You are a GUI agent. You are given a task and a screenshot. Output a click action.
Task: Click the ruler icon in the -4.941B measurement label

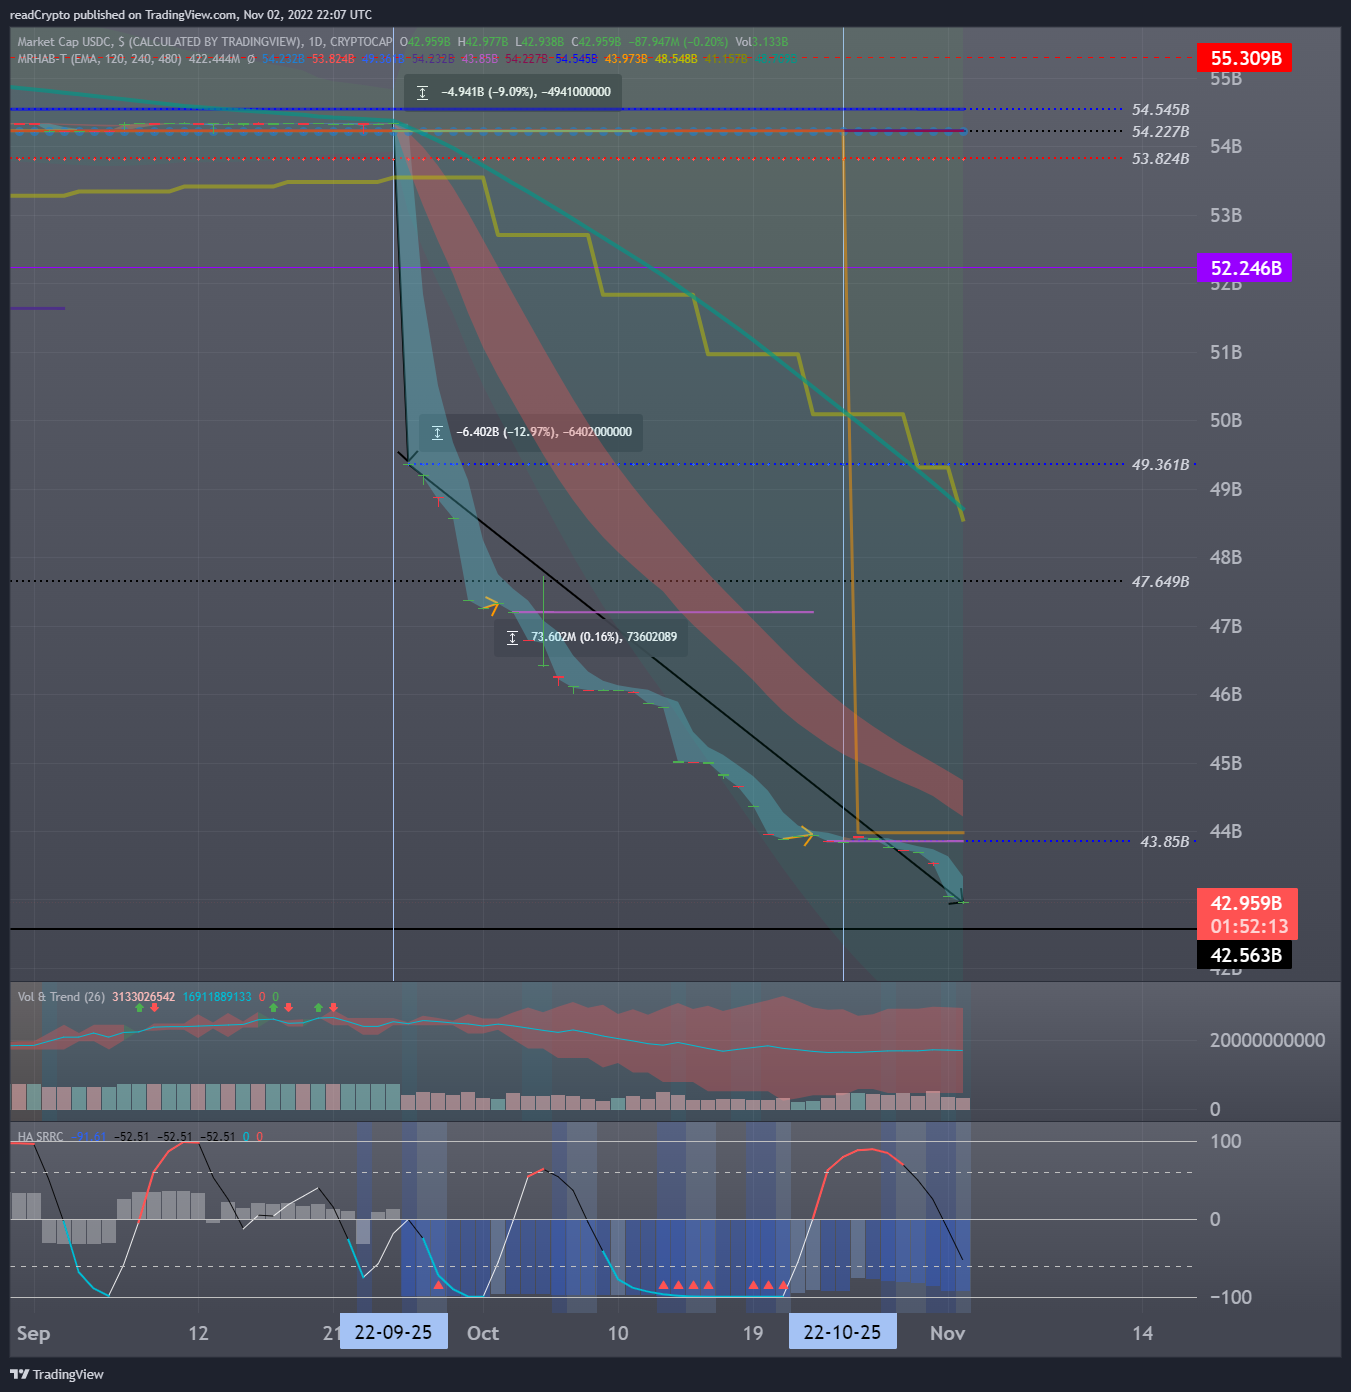(422, 92)
